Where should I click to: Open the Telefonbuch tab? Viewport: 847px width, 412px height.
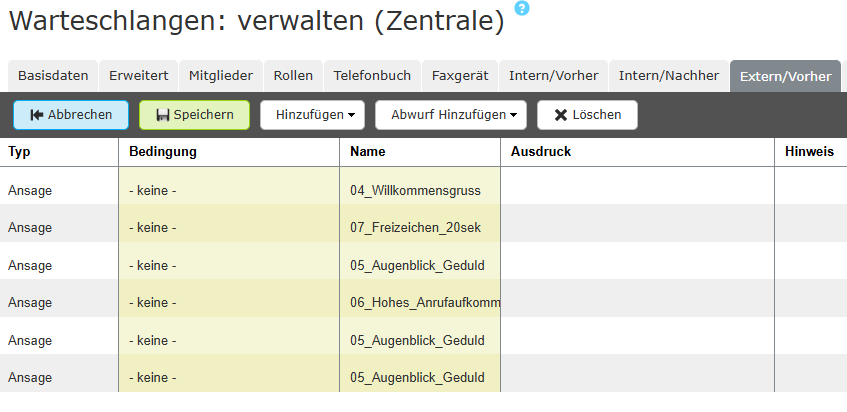372,76
